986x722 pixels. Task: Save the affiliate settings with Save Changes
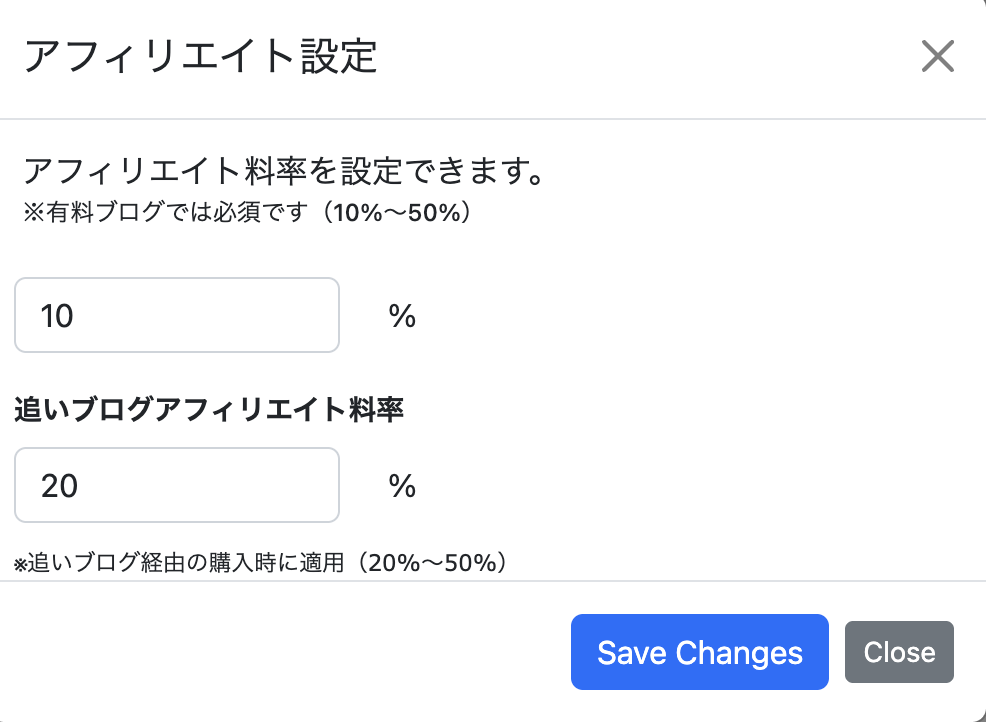(699, 652)
